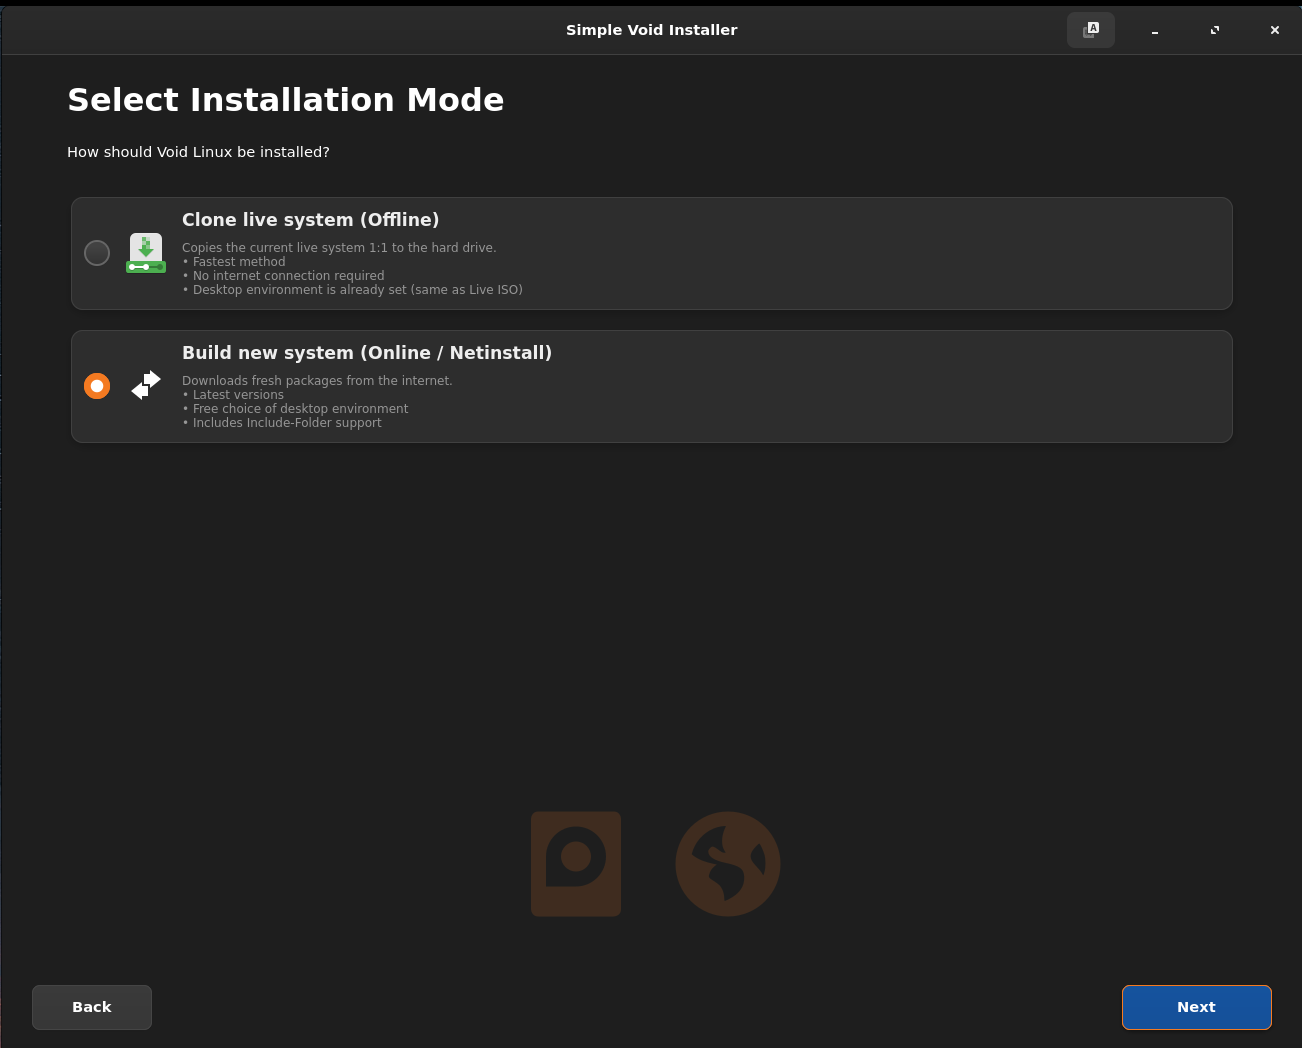The height and width of the screenshot is (1048, 1302).
Task: Click the 'Build new system (Online / Netinstall)' title
Action: (x=367, y=353)
